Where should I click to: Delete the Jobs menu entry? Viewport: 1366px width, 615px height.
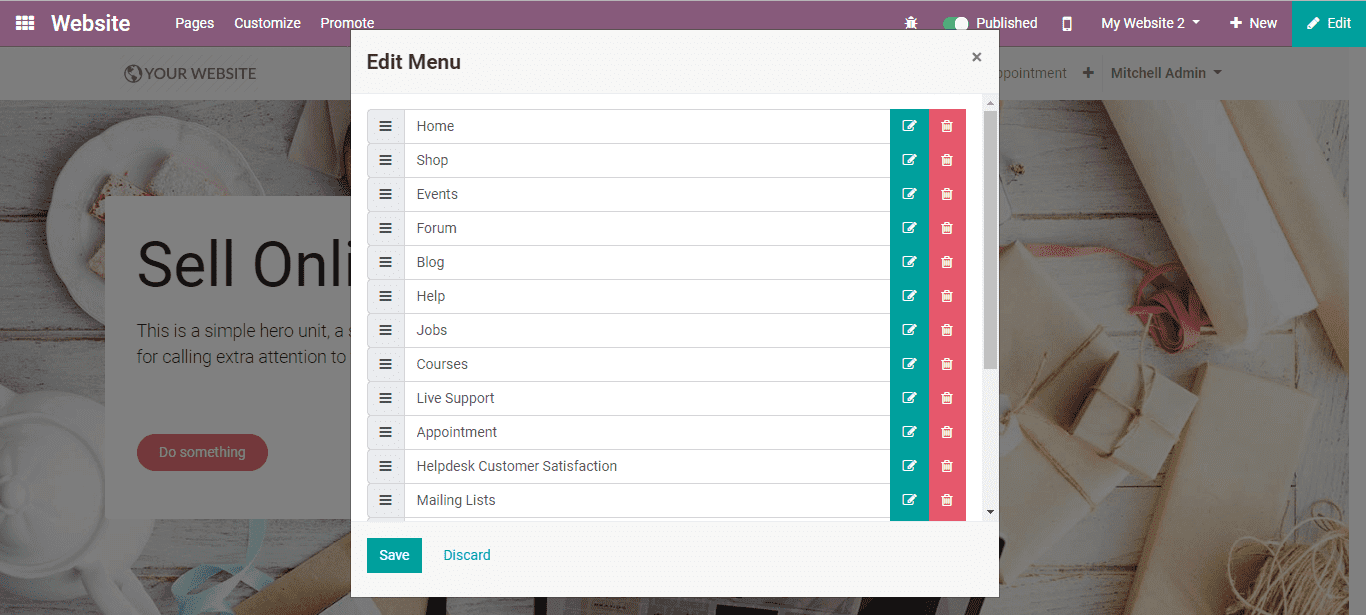(947, 330)
